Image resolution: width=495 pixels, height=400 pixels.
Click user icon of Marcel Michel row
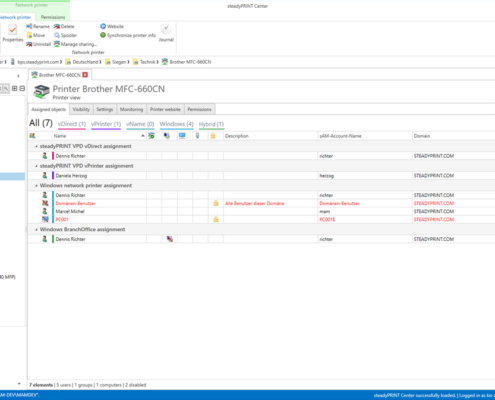(45, 211)
